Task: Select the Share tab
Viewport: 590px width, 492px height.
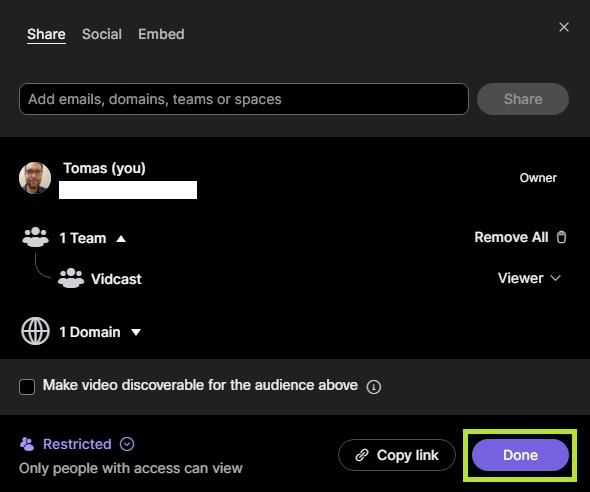Action: point(46,34)
